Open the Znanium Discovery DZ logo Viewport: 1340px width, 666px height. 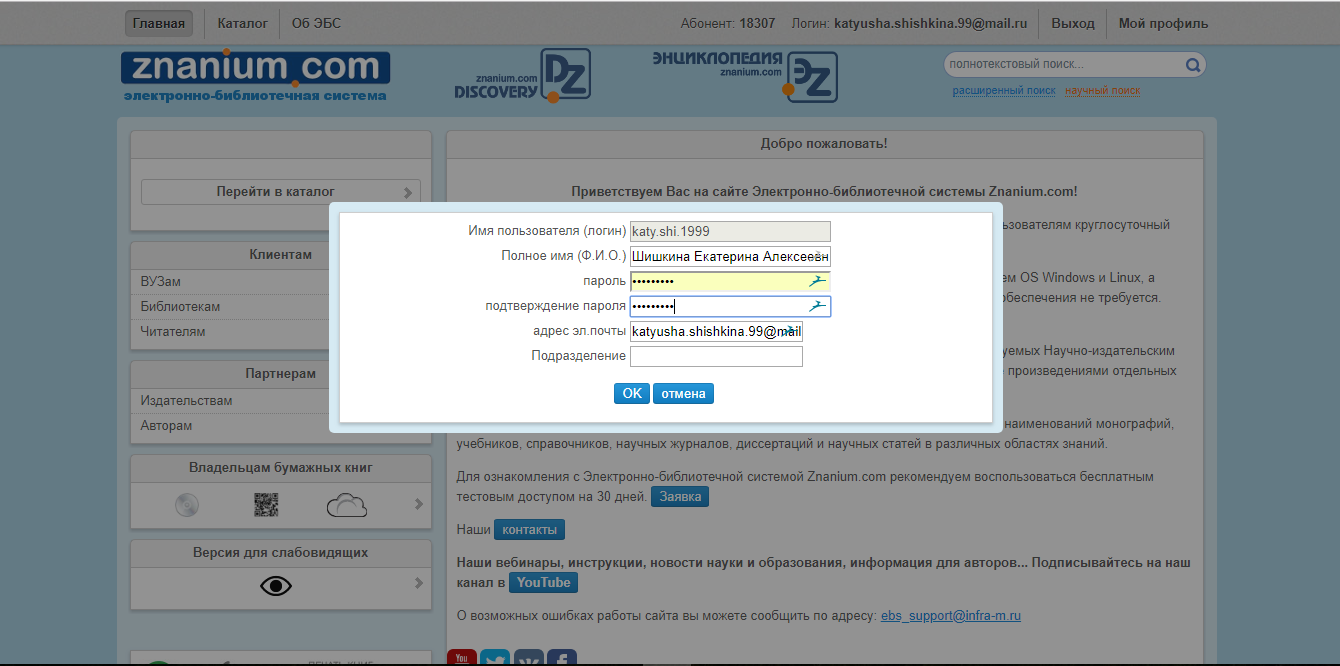point(522,77)
